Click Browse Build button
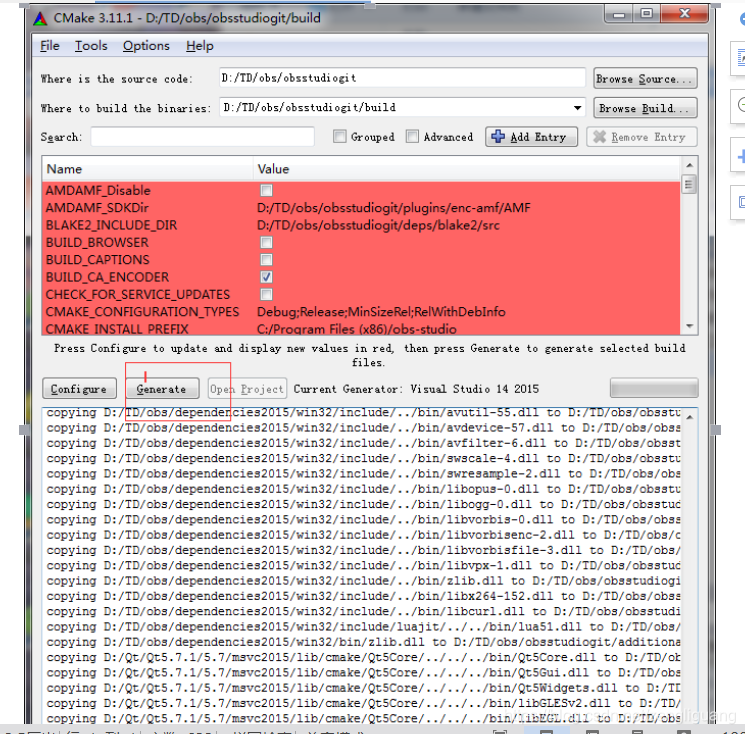This screenshot has width=745, height=734. (645, 108)
